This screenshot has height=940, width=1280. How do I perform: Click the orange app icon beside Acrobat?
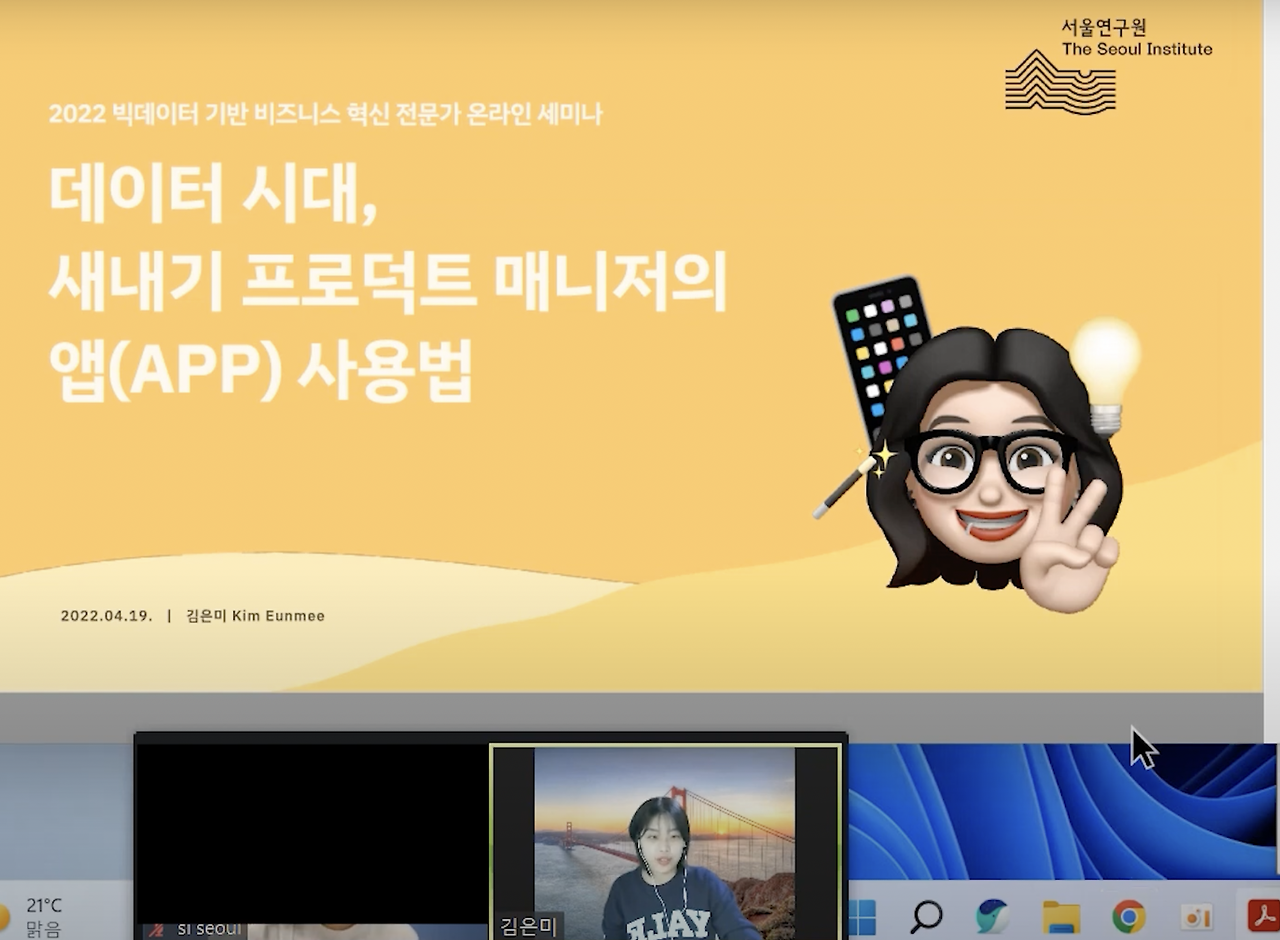tap(1196, 915)
